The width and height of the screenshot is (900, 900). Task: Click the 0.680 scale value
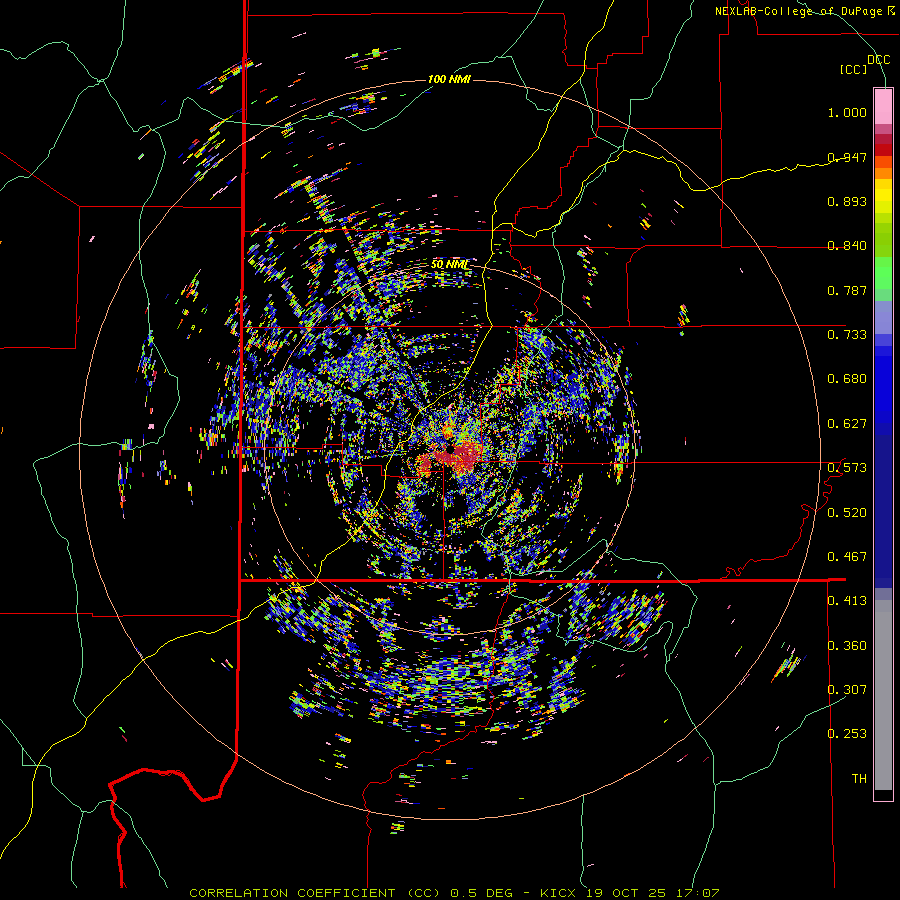847,379
